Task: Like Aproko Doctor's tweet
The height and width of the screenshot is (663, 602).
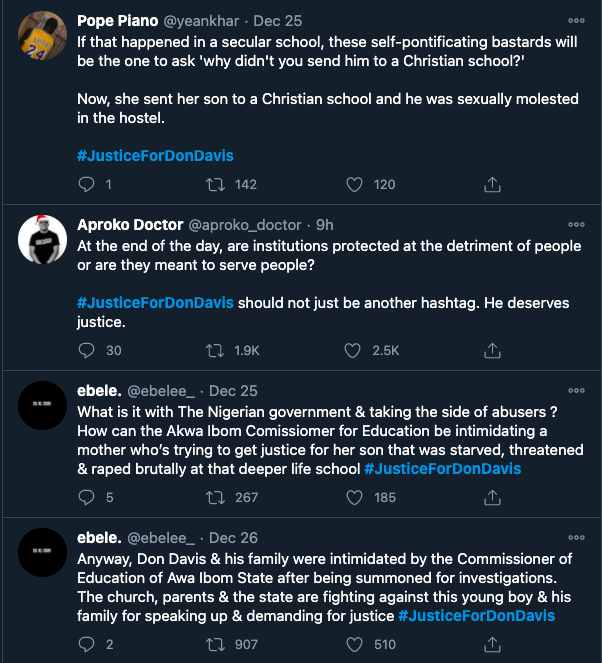Action: pyautogui.click(x=353, y=350)
